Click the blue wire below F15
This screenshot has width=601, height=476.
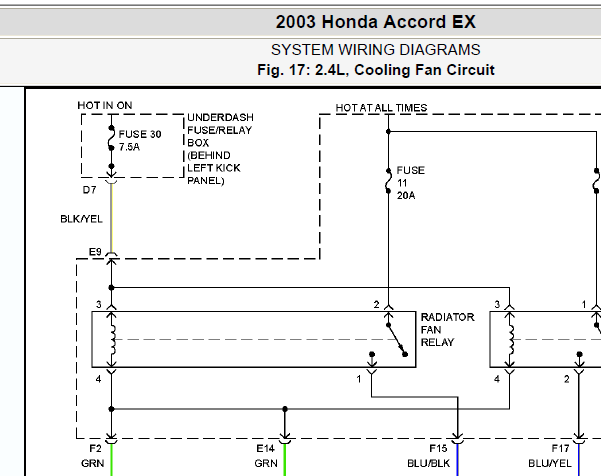[457, 460]
